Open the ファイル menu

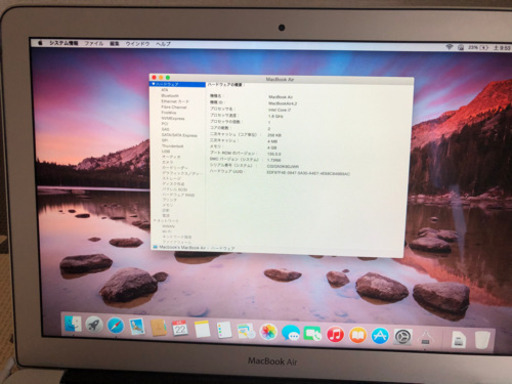(x=94, y=43)
